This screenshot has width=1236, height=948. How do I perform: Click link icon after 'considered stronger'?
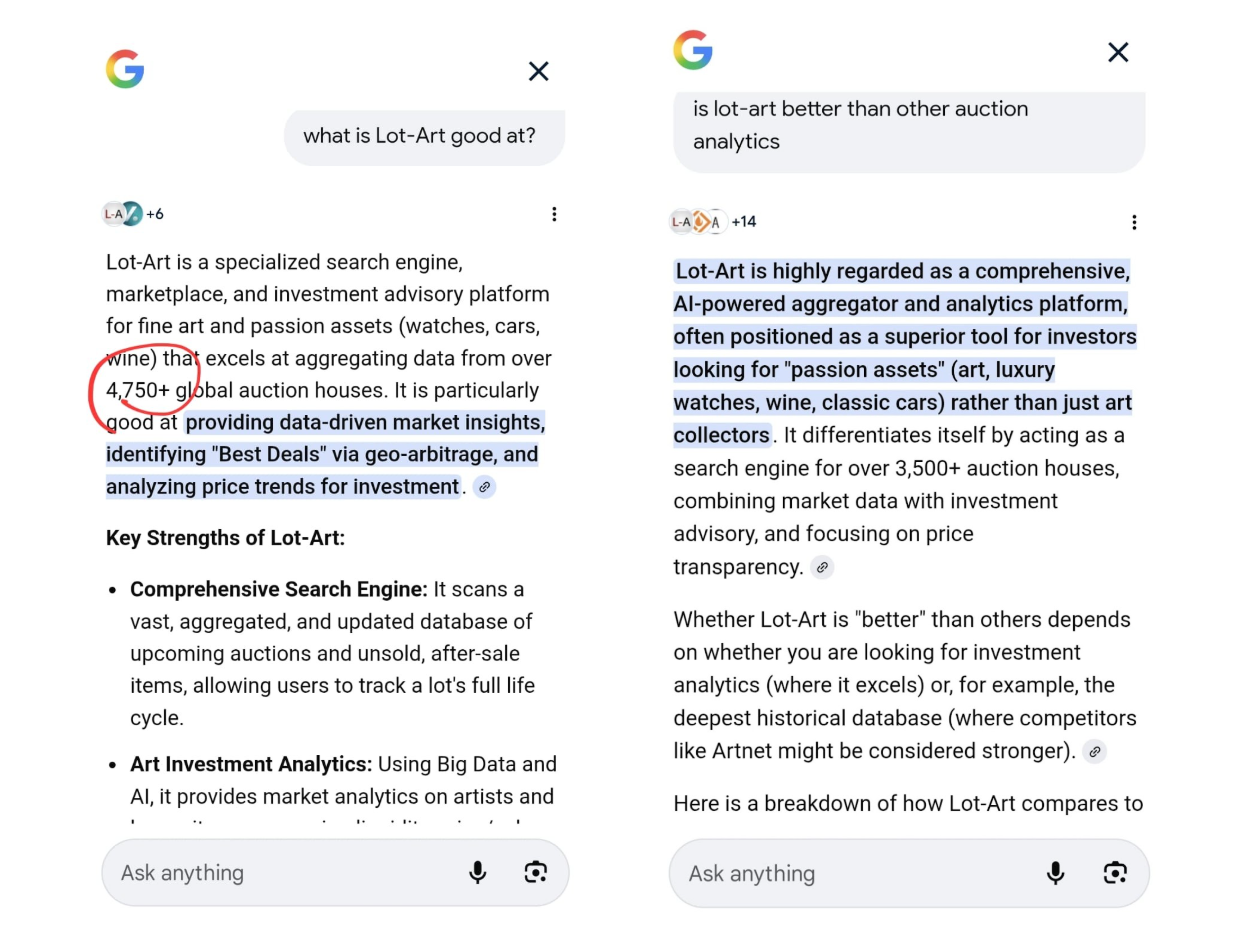(x=1095, y=751)
